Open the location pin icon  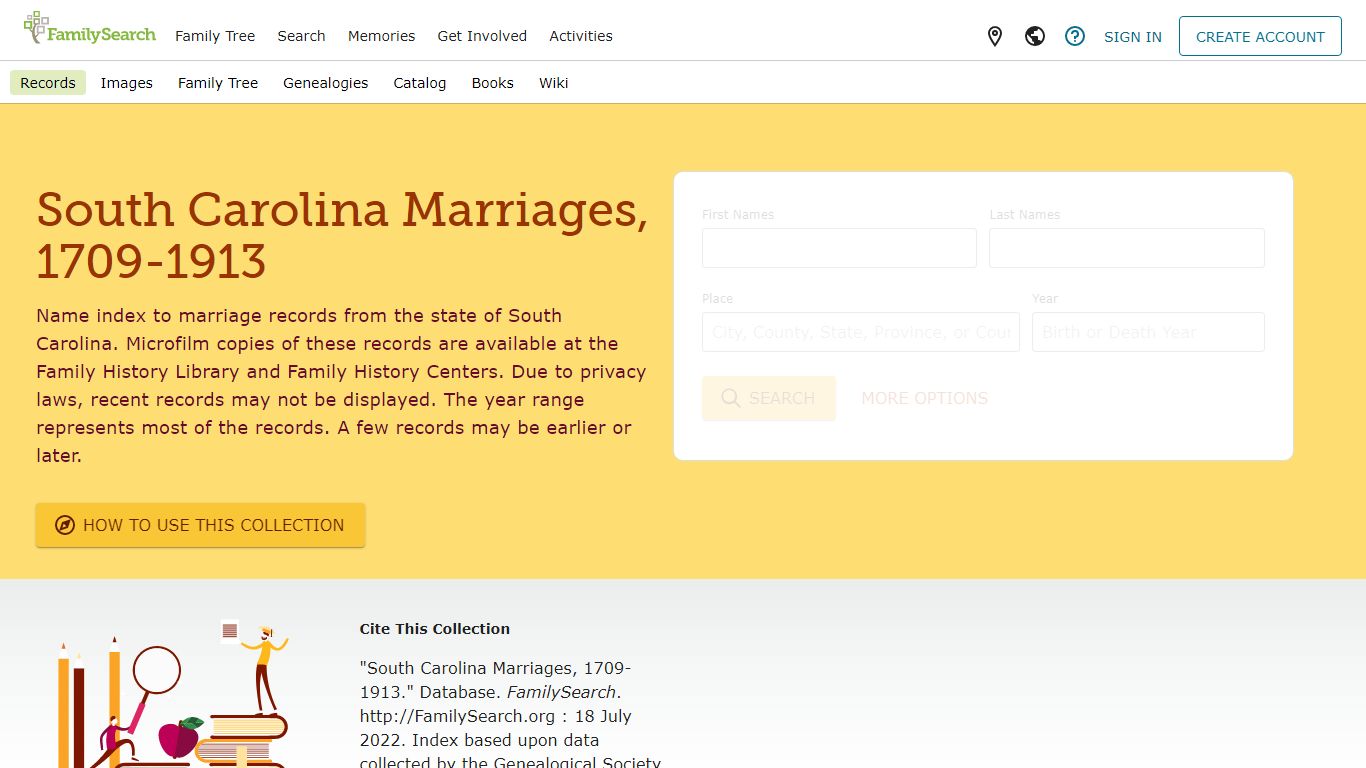pos(995,37)
